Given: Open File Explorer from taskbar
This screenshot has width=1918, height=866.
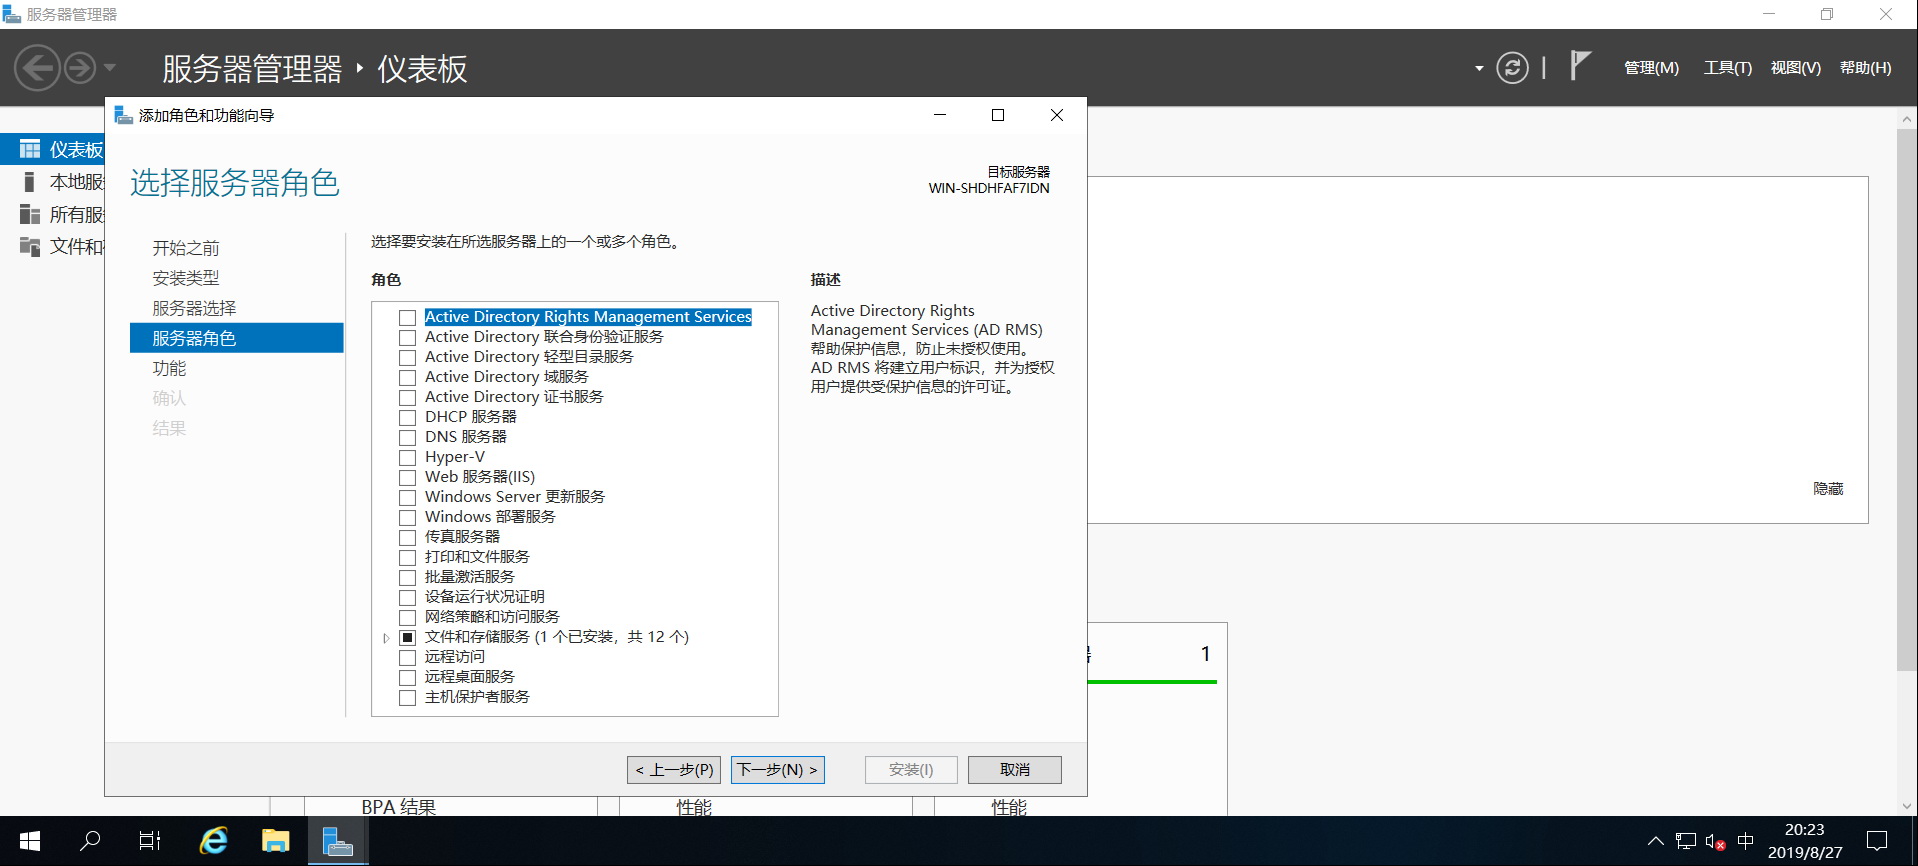Looking at the screenshot, I should click(275, 841).
